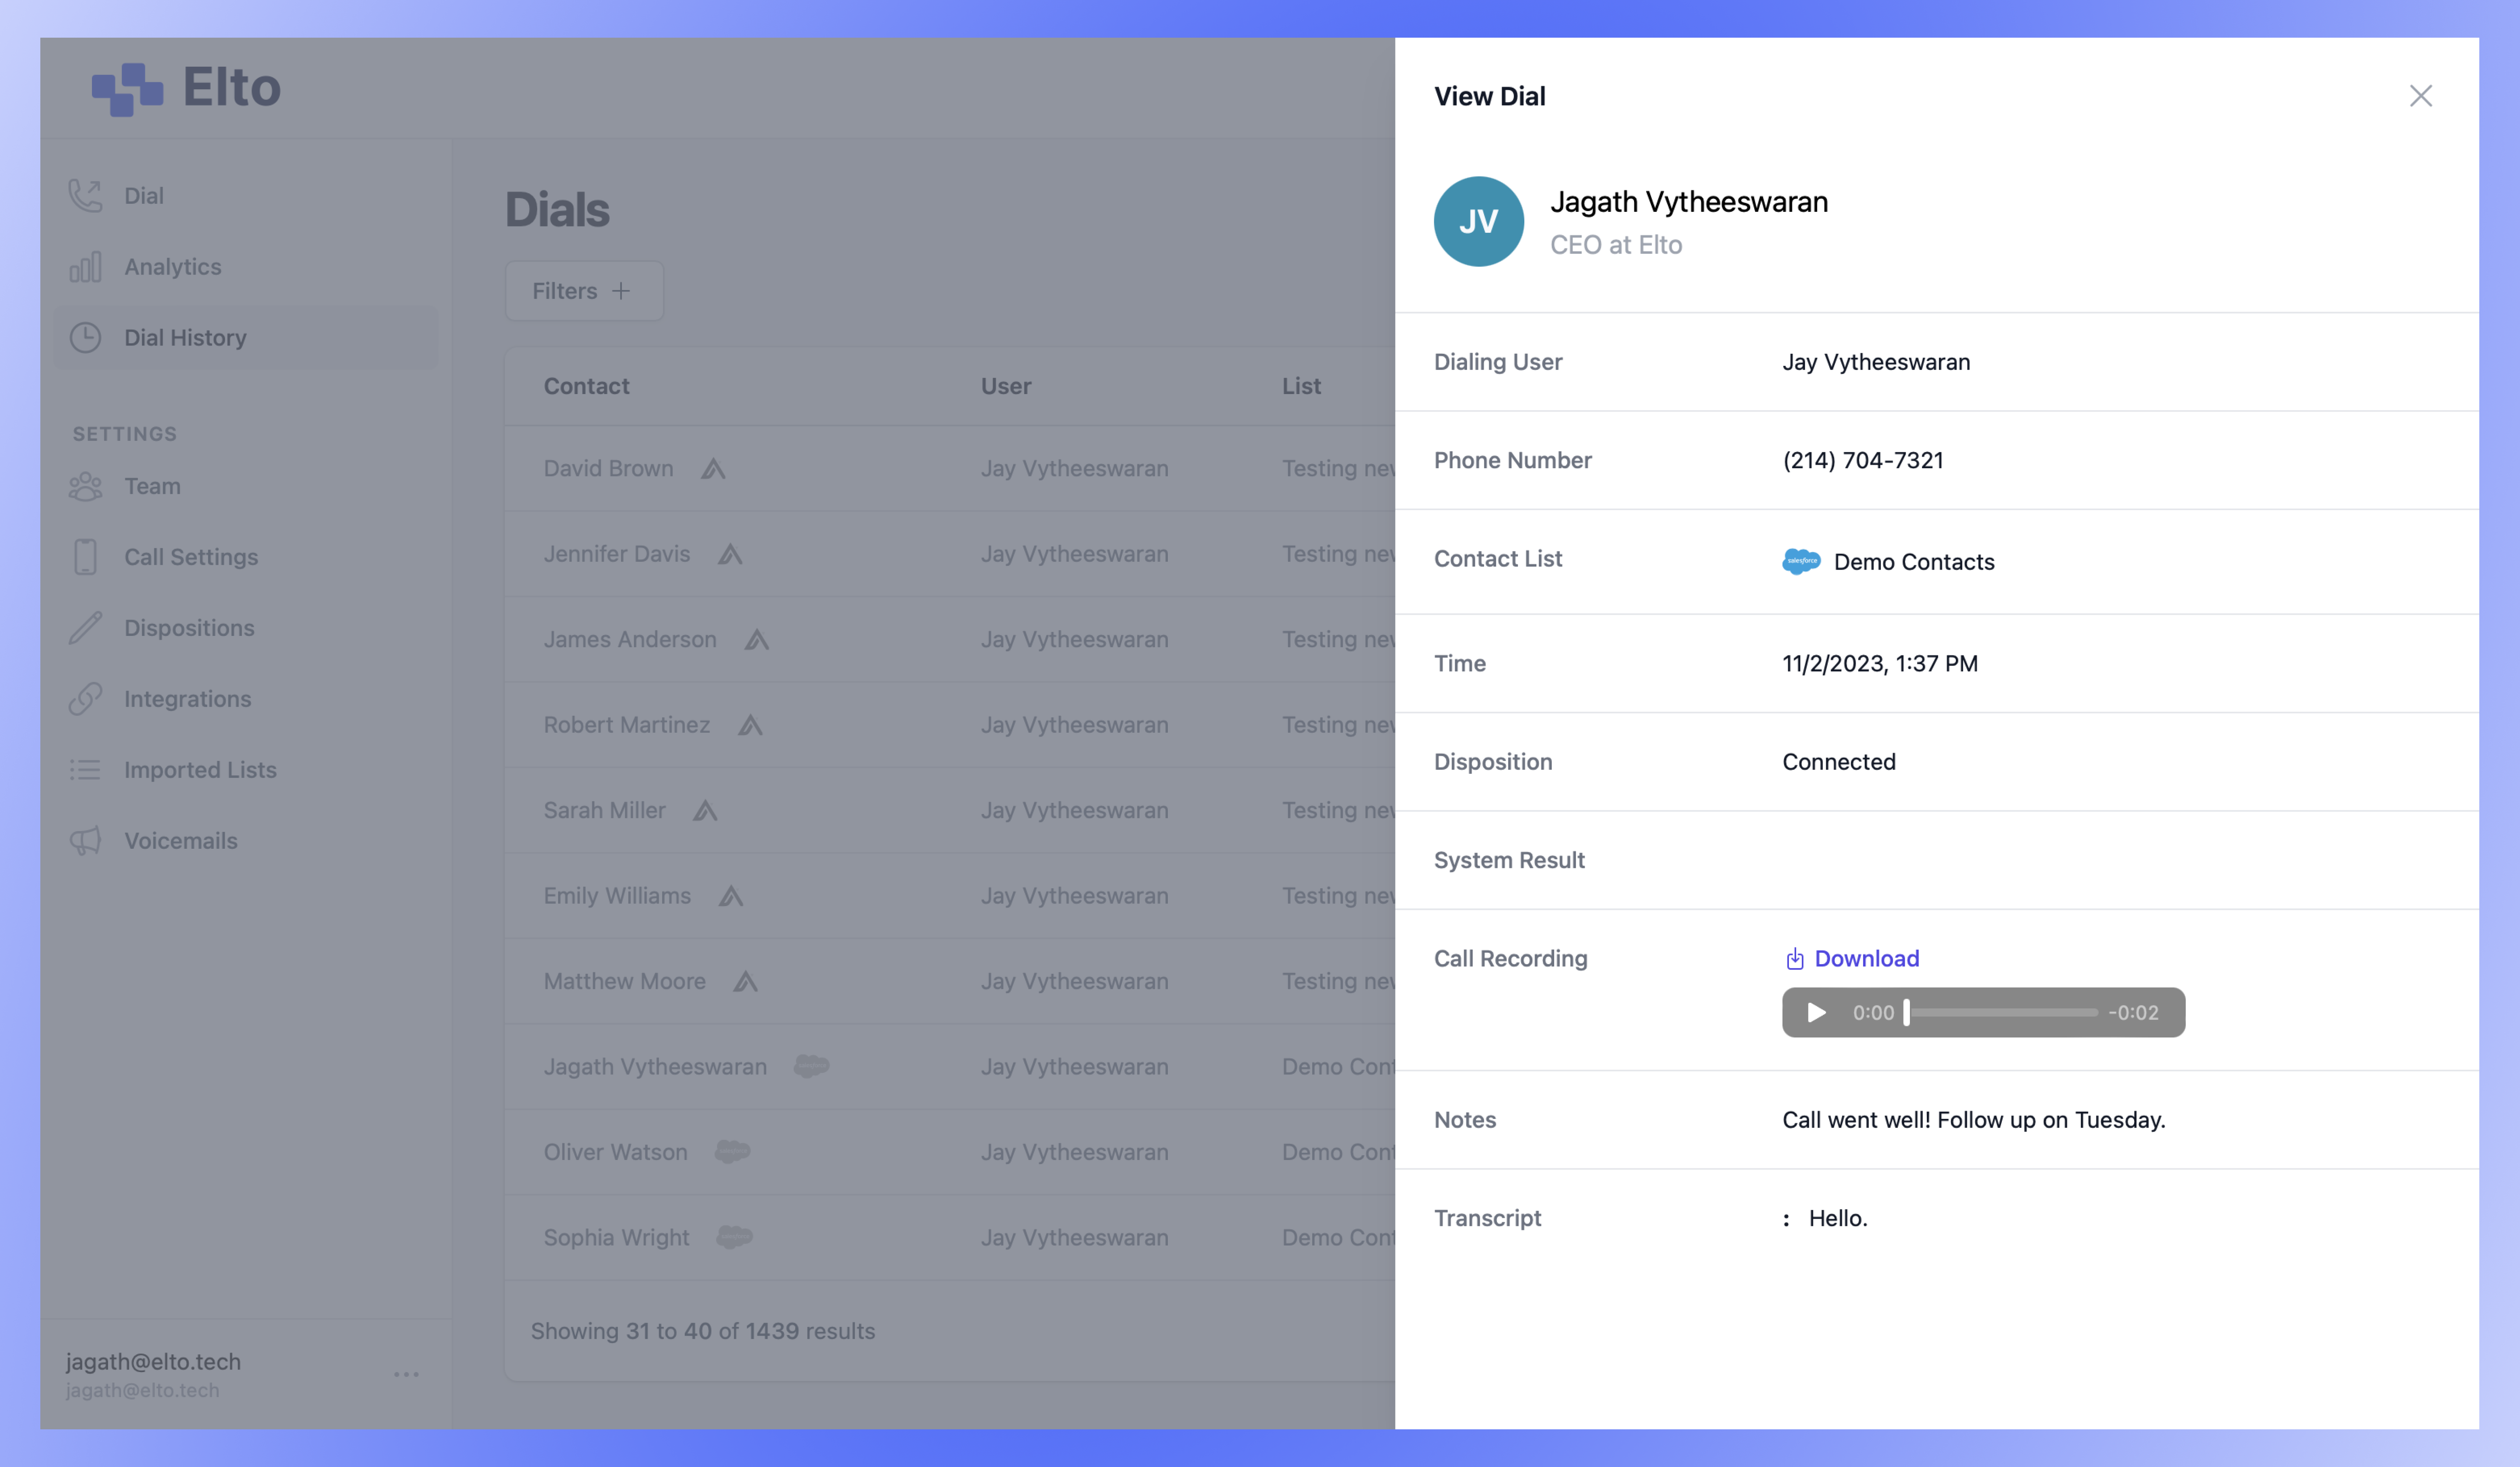Close the View Dial panel
Screen dimensions: 2520x1467
click(2420, 96)
